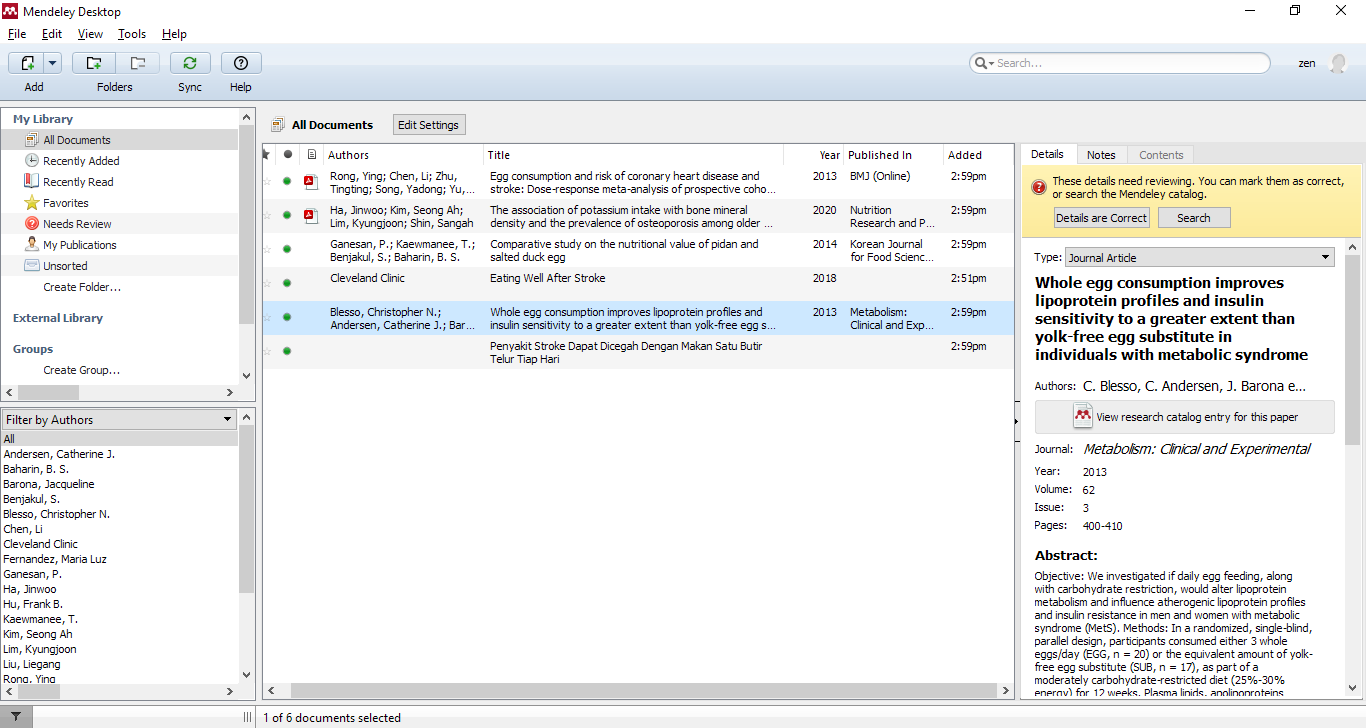Image resolution: width=1366 pixels, height=728 pixels.
Task: Open the Filter by Authors dropdown
Action: 119,420
